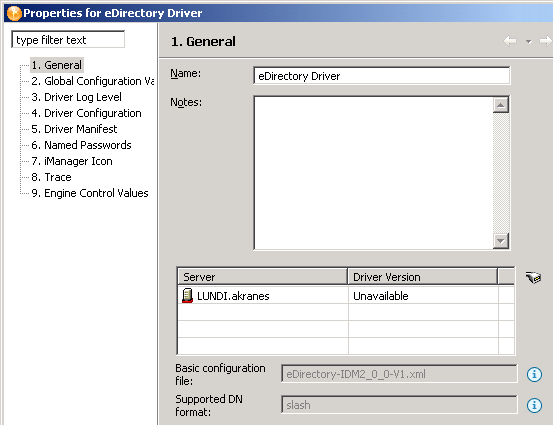Select the LUNDI.akranes server row
This screenshot has width=553, height=425.
(x=346, y=296)
